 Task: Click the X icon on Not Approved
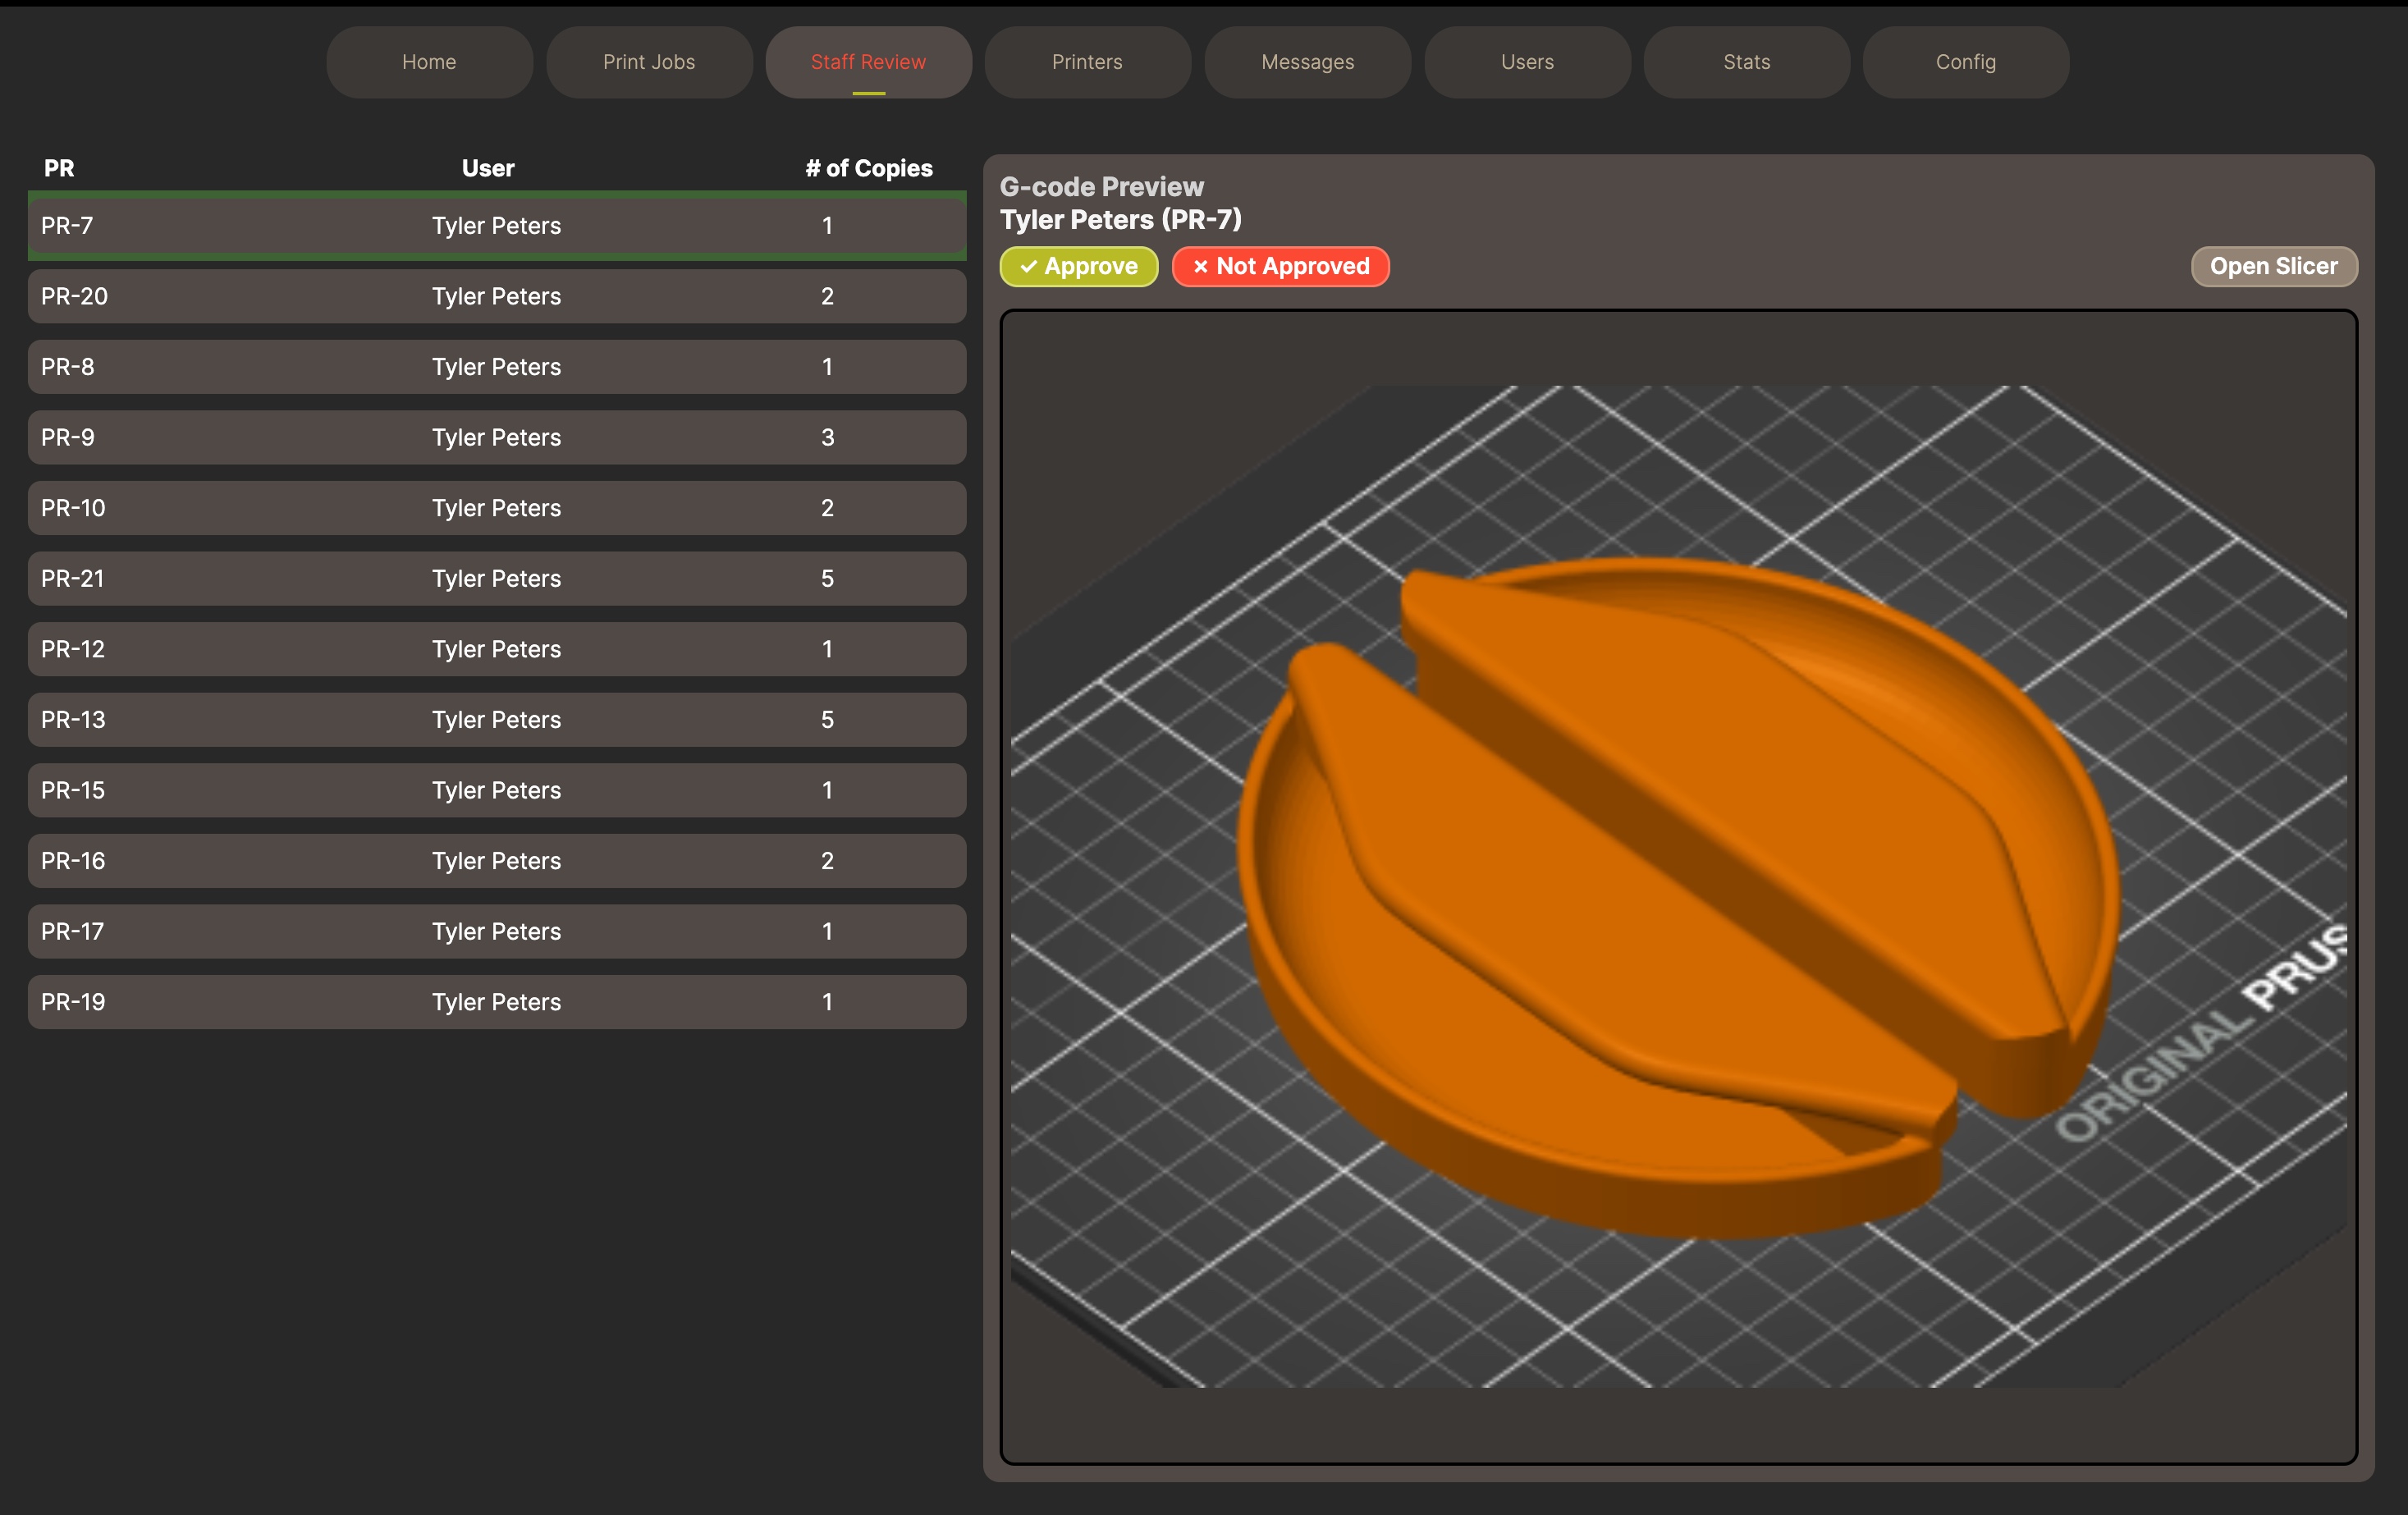(x=1199, y=266)
